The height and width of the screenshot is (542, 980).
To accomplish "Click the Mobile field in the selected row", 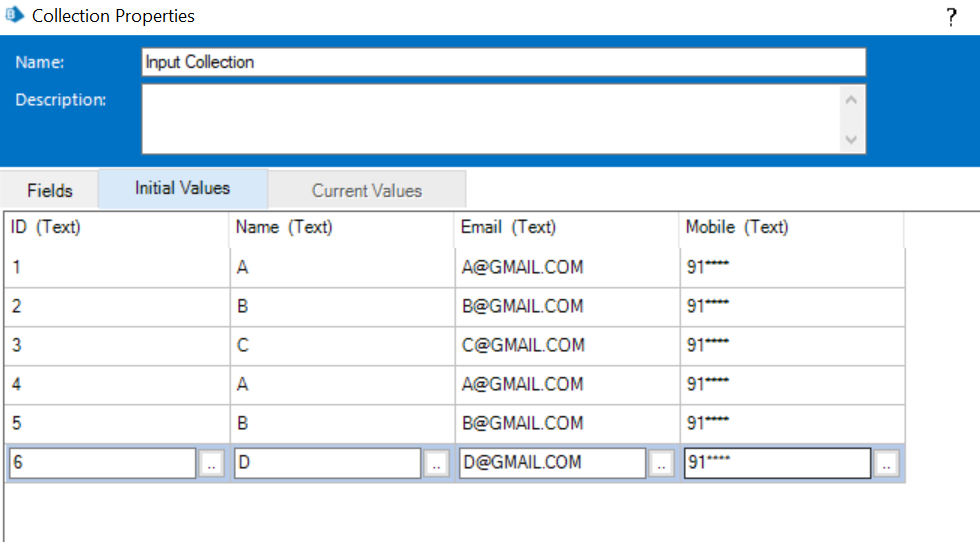I will coord(777,463).
